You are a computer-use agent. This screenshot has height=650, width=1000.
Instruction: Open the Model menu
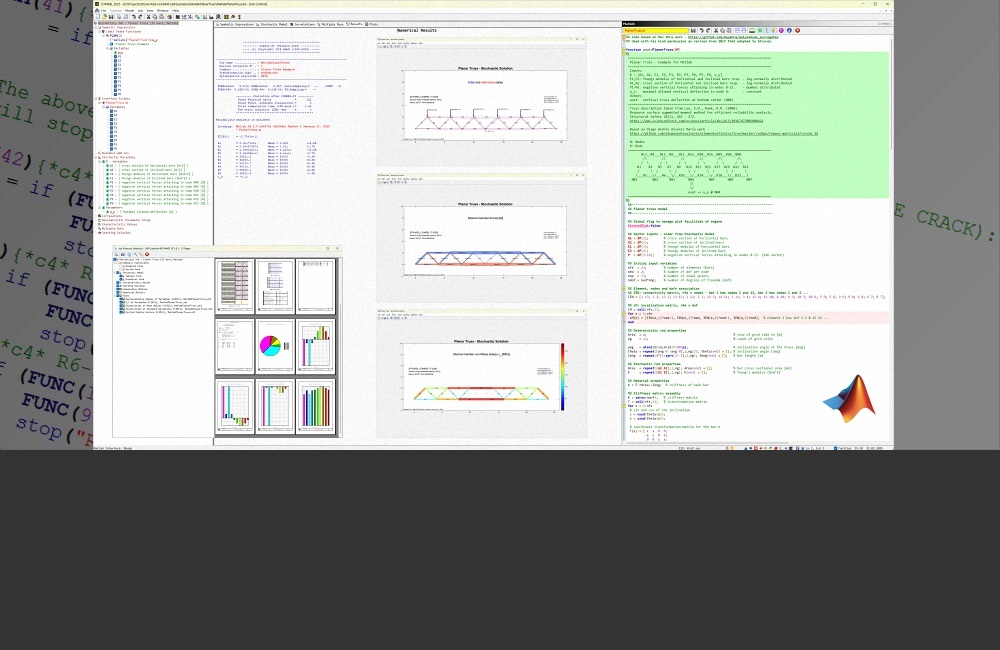click(129, 11)
